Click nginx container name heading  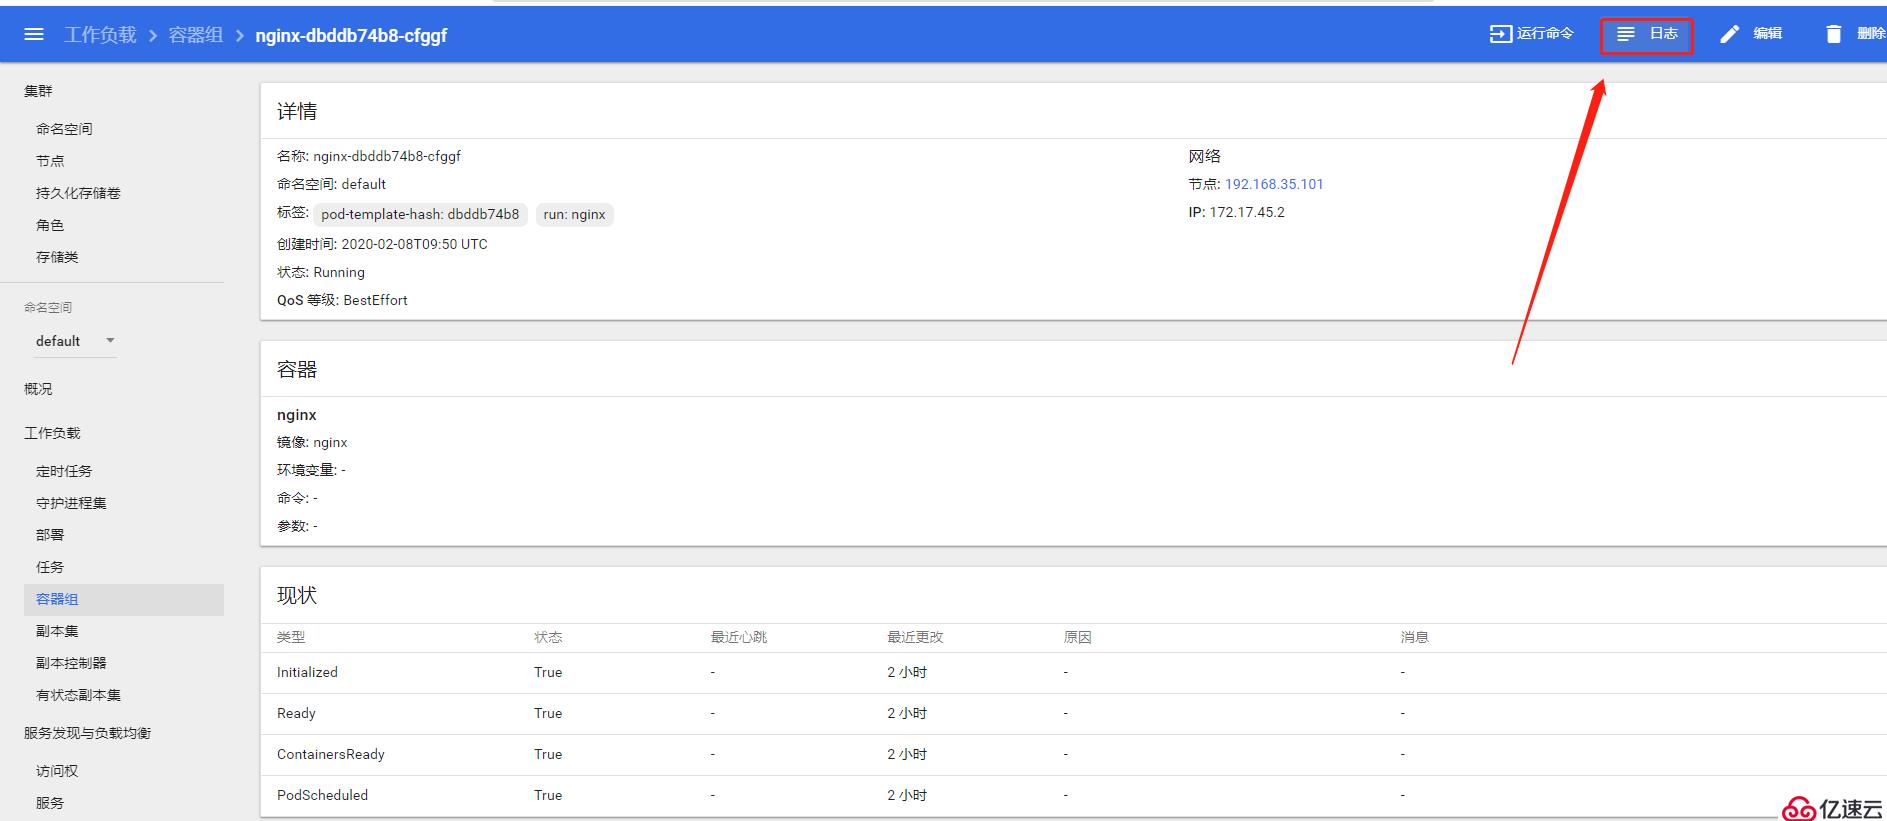pos(297,415)
